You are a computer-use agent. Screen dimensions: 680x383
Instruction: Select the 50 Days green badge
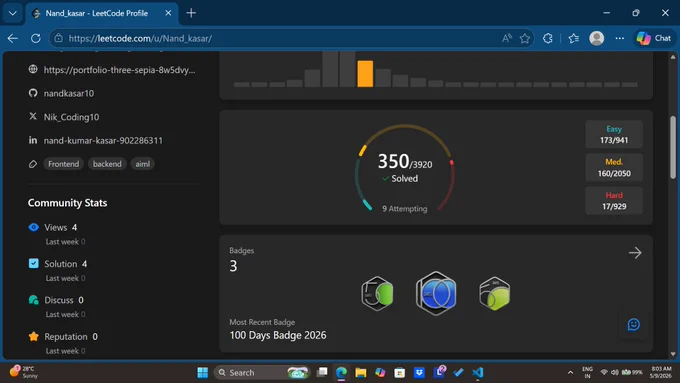click(377, 294)
